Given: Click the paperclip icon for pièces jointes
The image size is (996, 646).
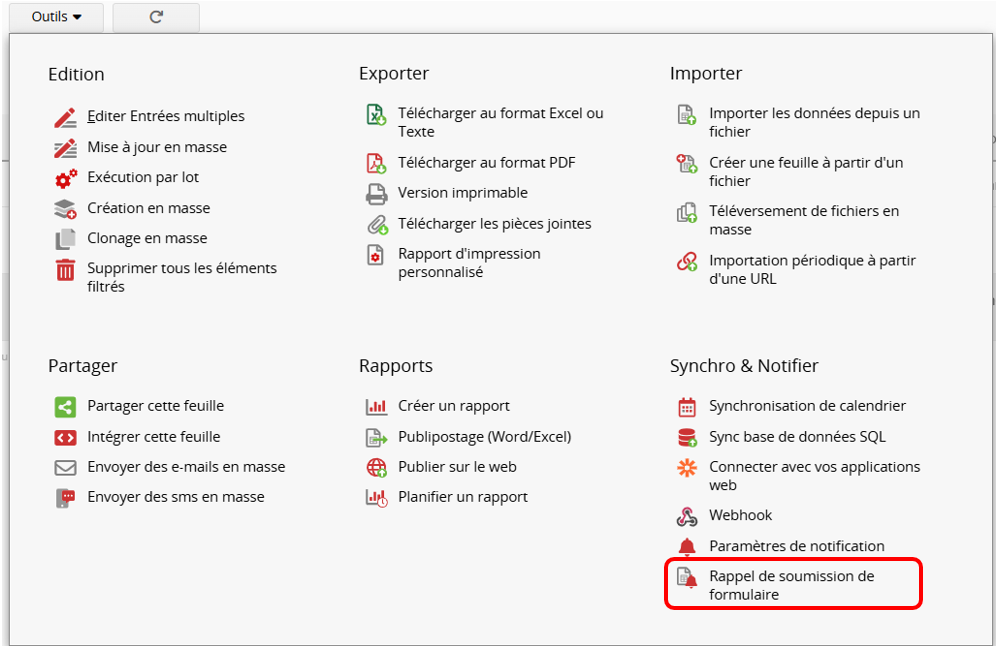Looking at the screenshot, I should pos(376,224).
